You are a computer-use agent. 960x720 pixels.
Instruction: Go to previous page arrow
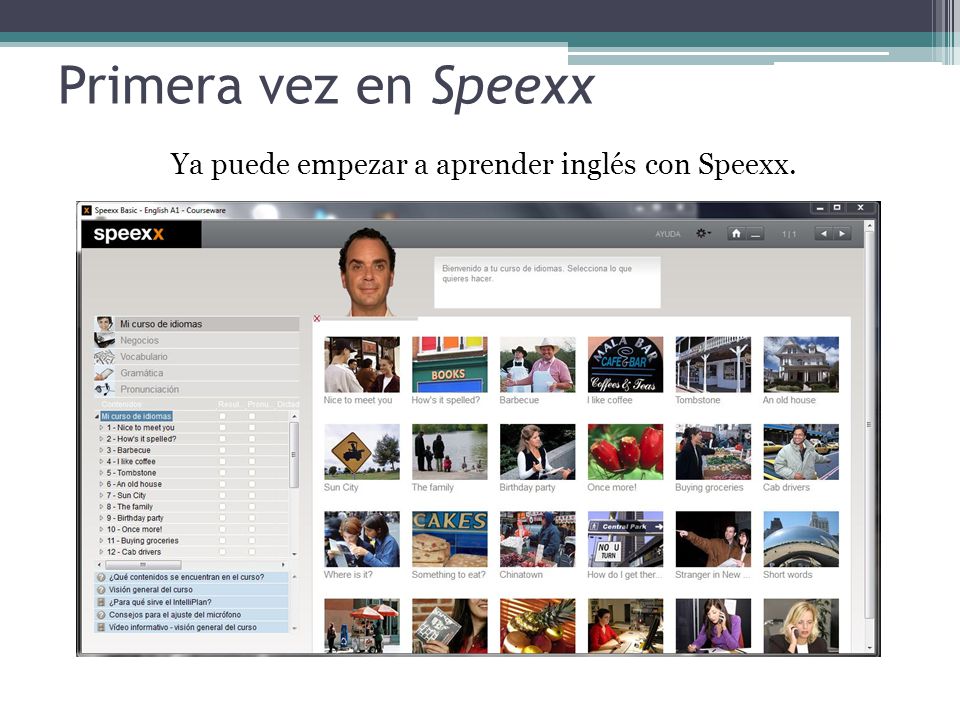pyautogui.click(x=823, y=233)
